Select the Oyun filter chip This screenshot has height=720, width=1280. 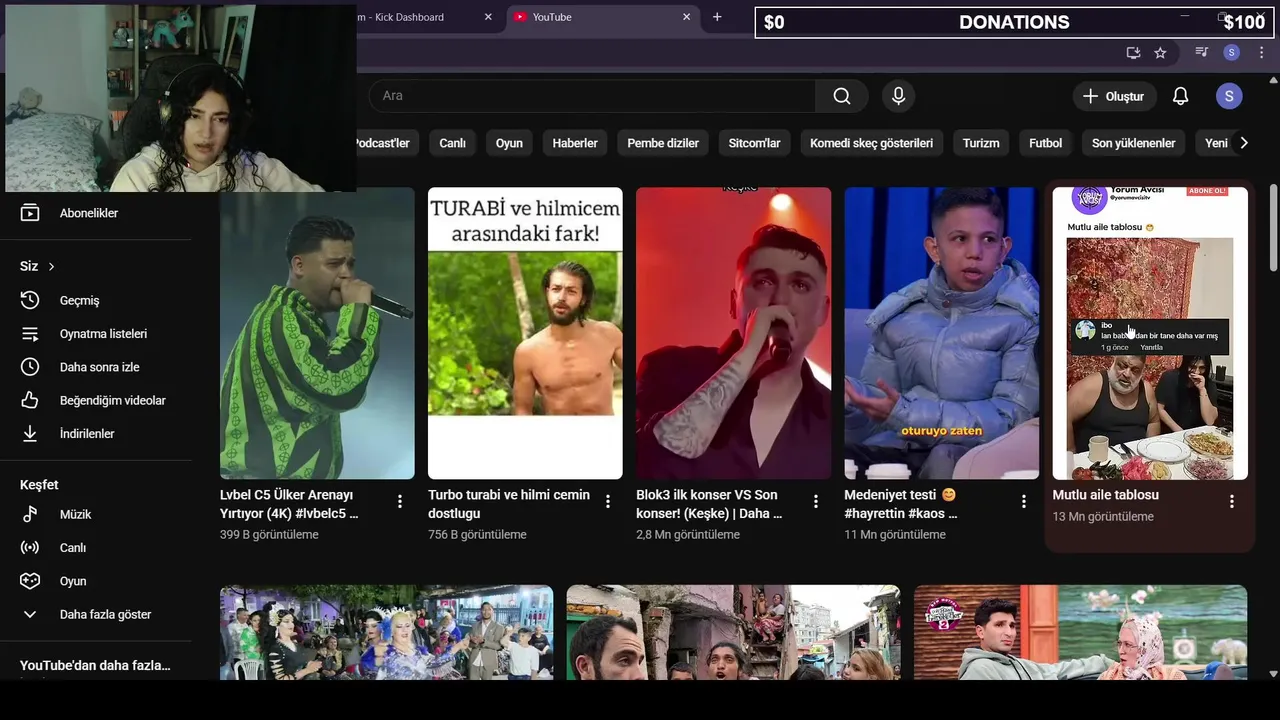click(509, 143)
